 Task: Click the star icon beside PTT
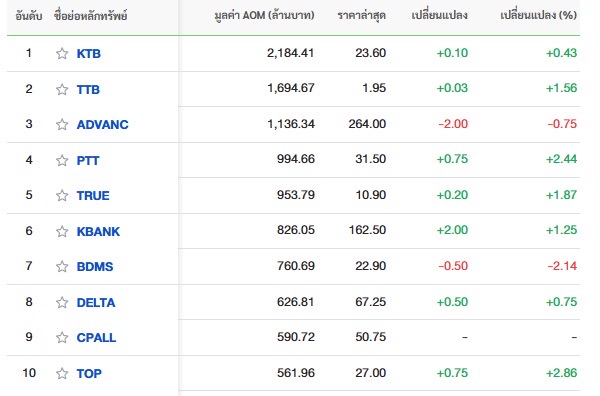(62, 160)
